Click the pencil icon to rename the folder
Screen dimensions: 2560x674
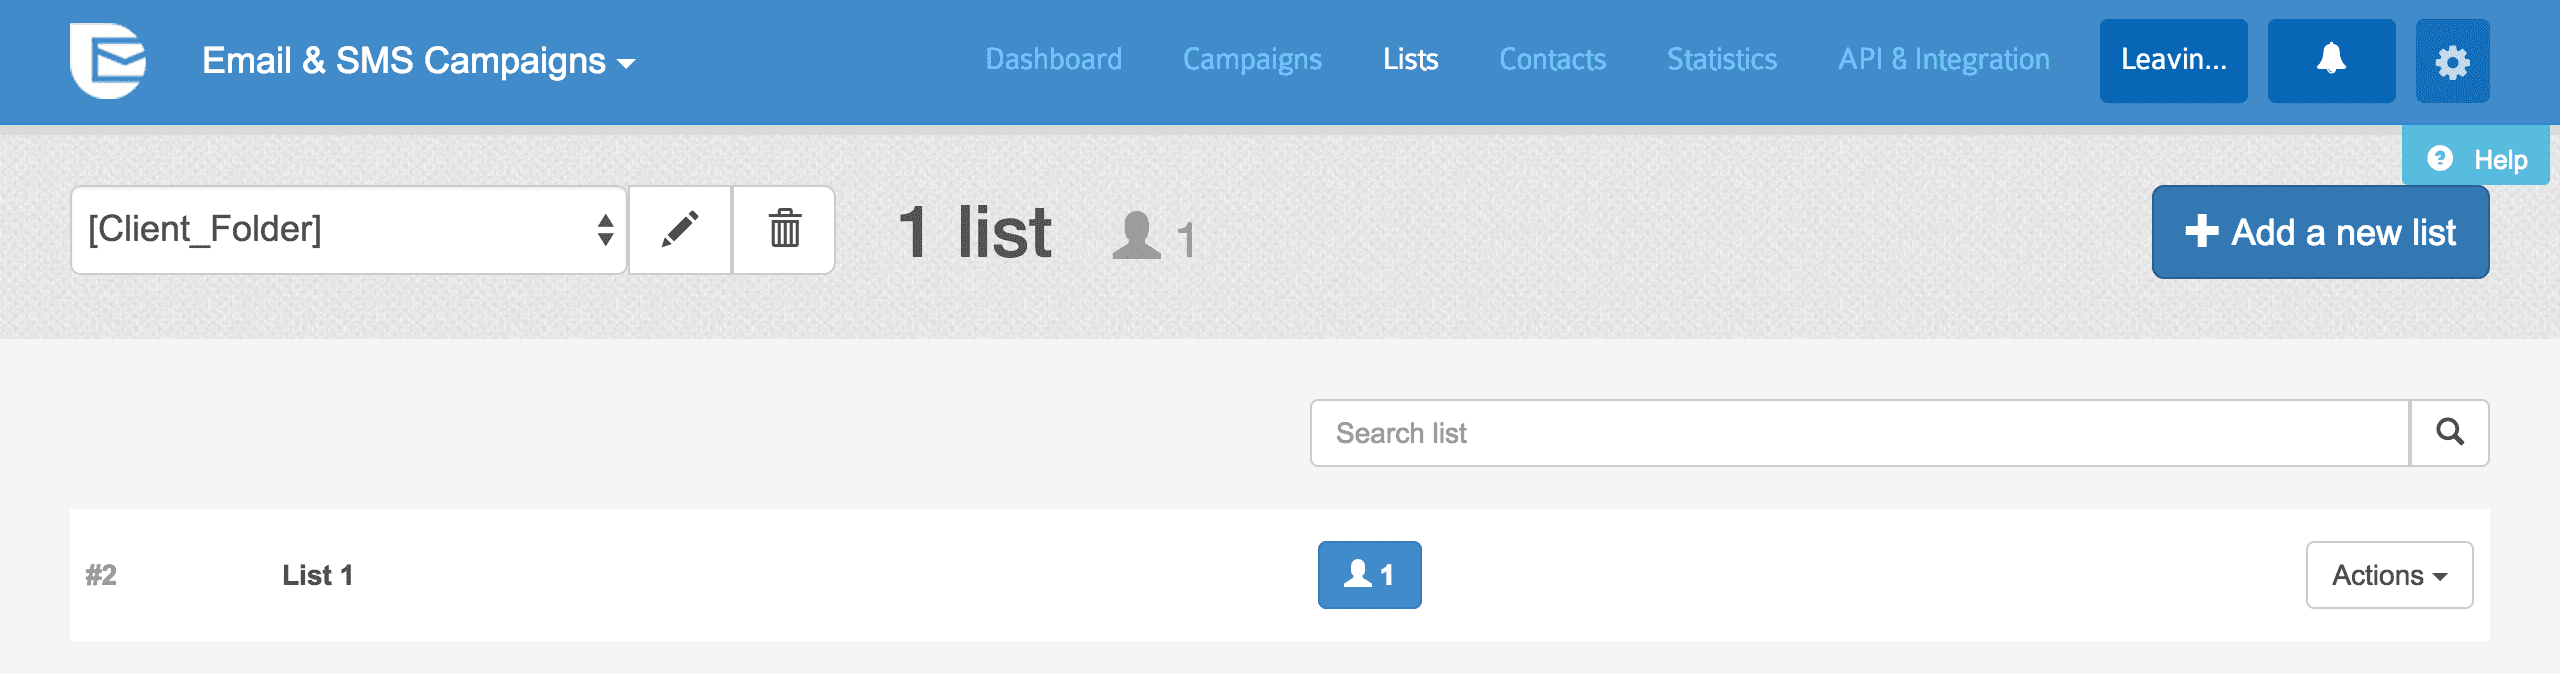pos(681,230)
